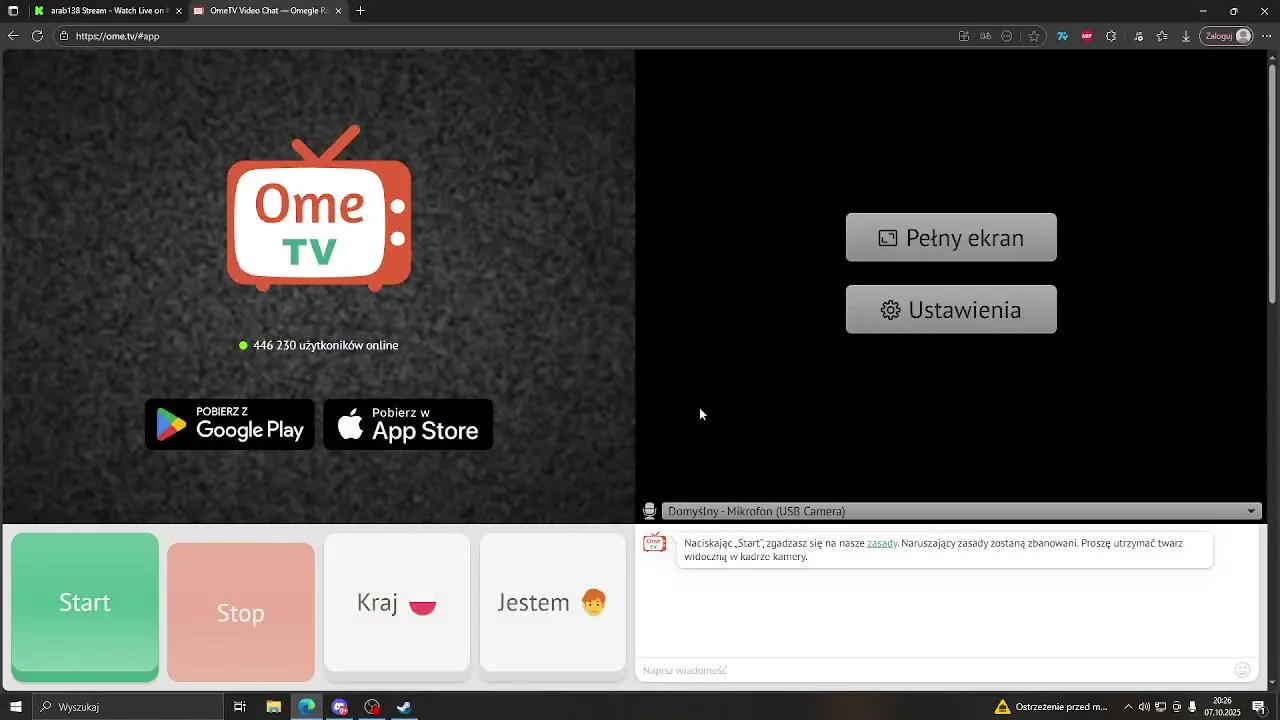This screenshot has width=1280, height=720.
Task: Click the microphone icon beside device list
Action: [x=649, y=511]
